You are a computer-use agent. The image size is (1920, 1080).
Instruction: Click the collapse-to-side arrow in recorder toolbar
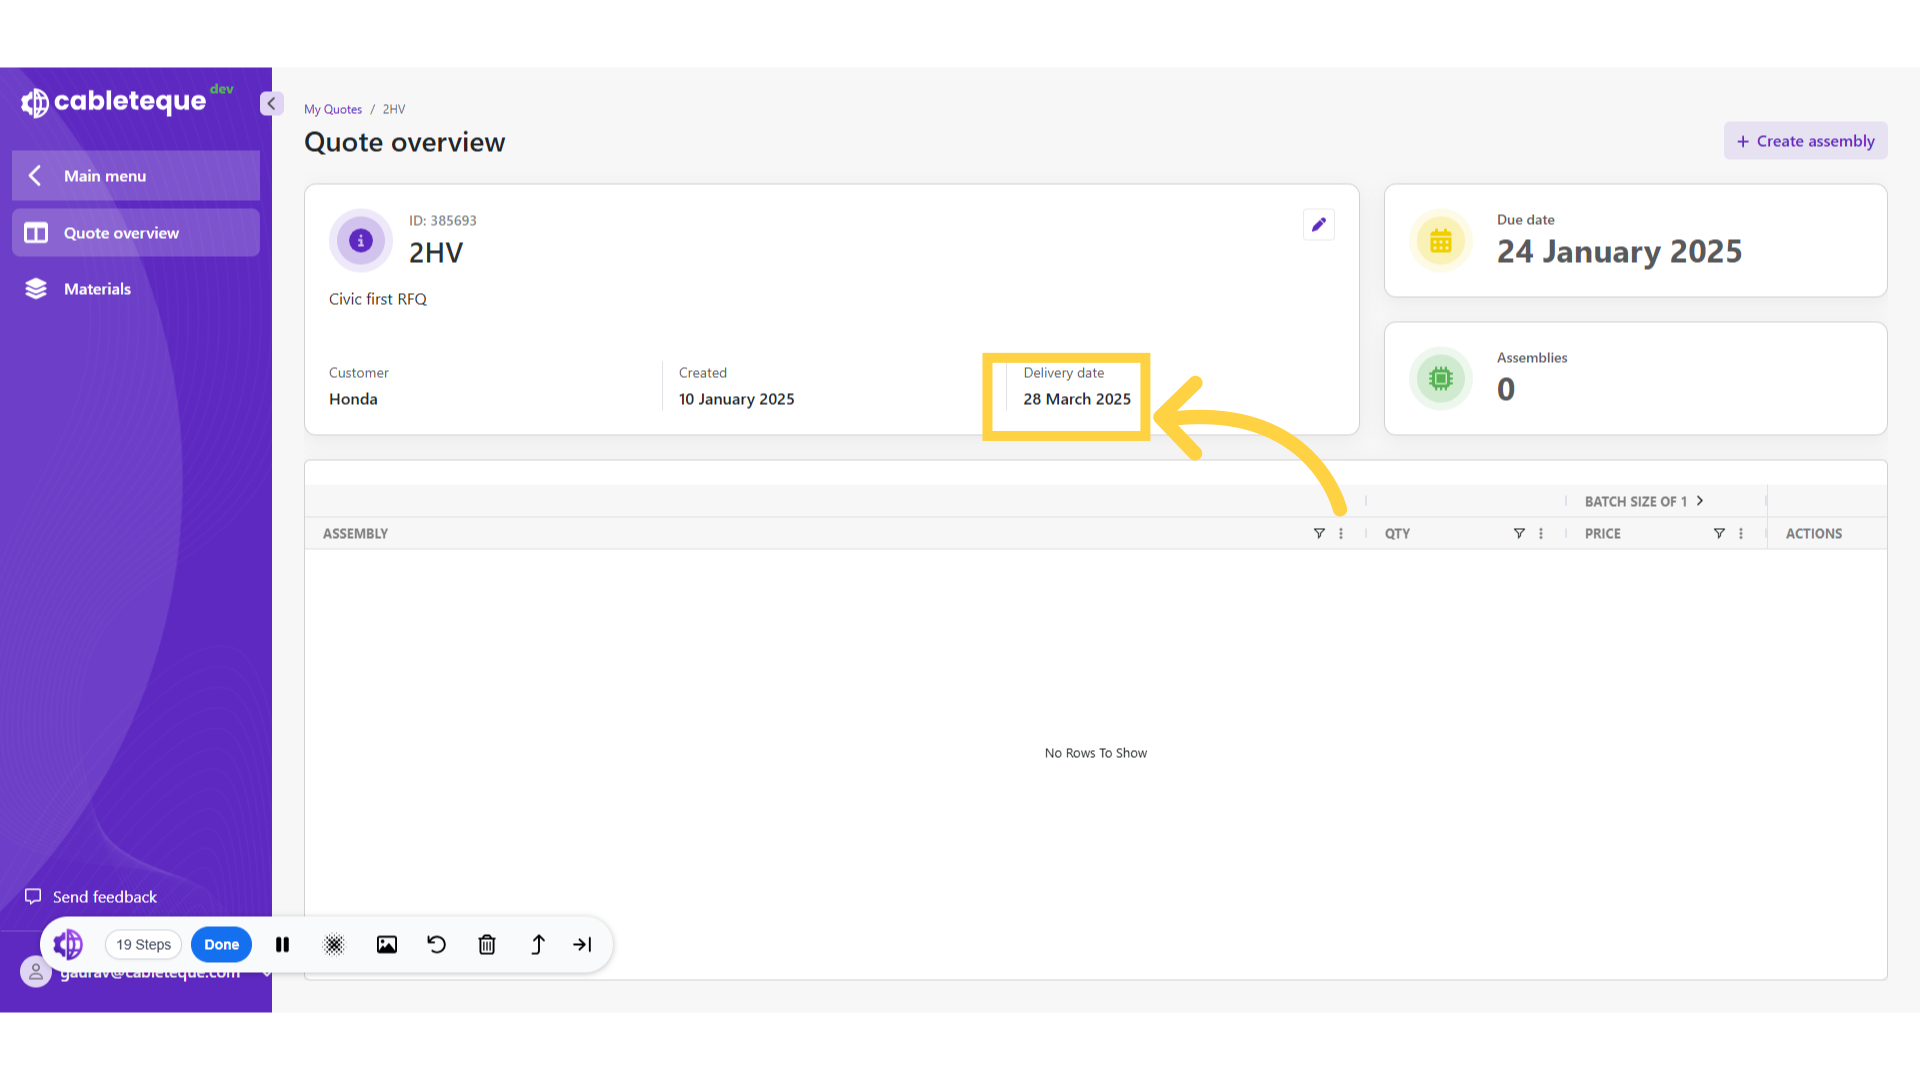(x=582, y=945)
